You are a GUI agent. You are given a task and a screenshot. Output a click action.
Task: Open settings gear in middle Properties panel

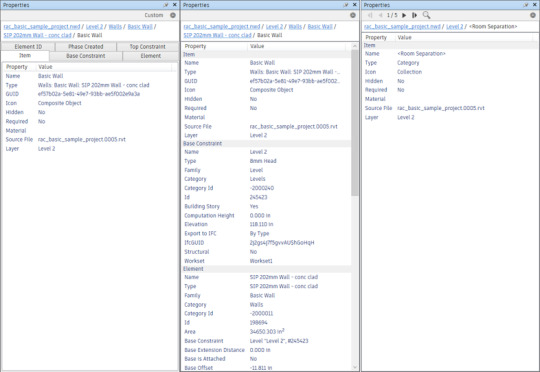353,15
